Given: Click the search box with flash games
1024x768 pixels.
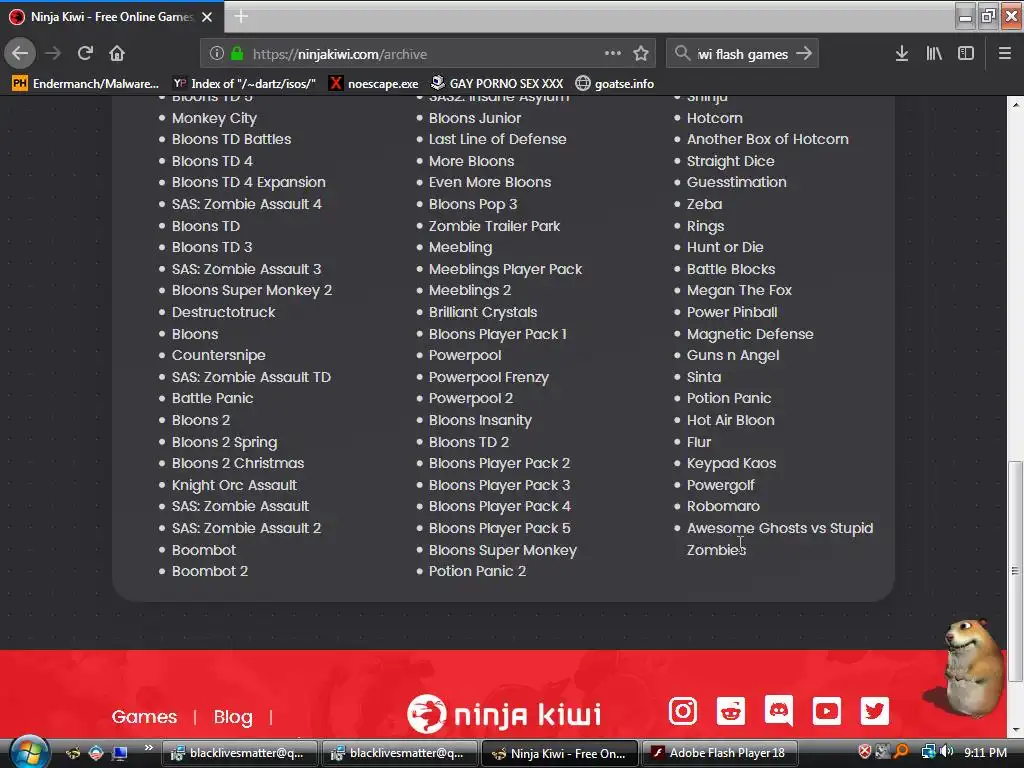Looking at the screenshot, I should 743,54.
